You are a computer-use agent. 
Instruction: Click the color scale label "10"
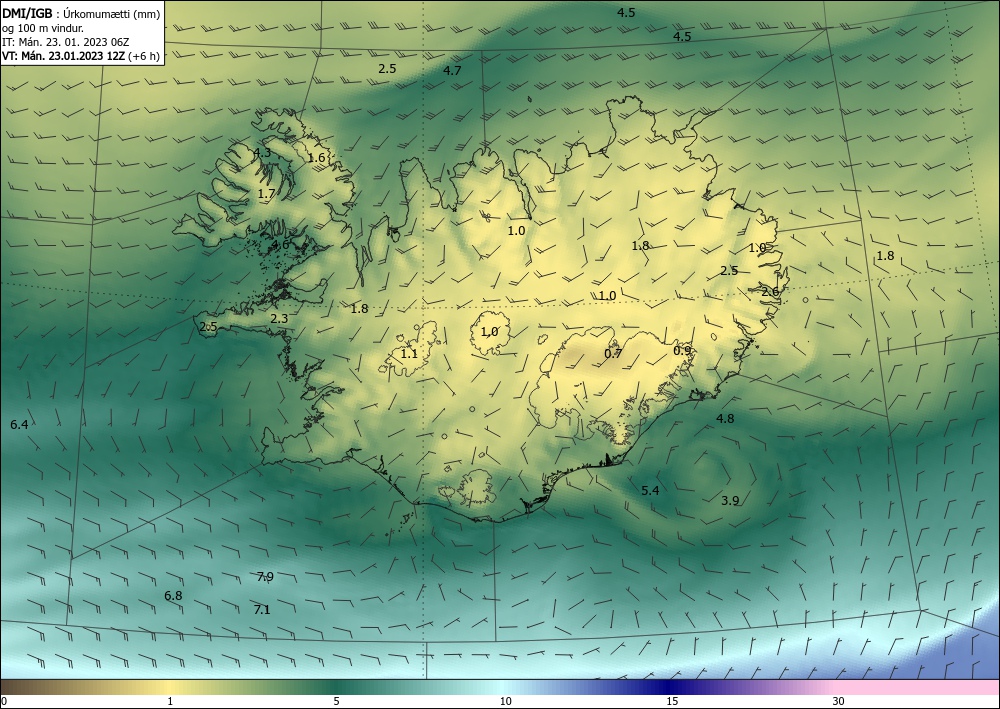505,701
